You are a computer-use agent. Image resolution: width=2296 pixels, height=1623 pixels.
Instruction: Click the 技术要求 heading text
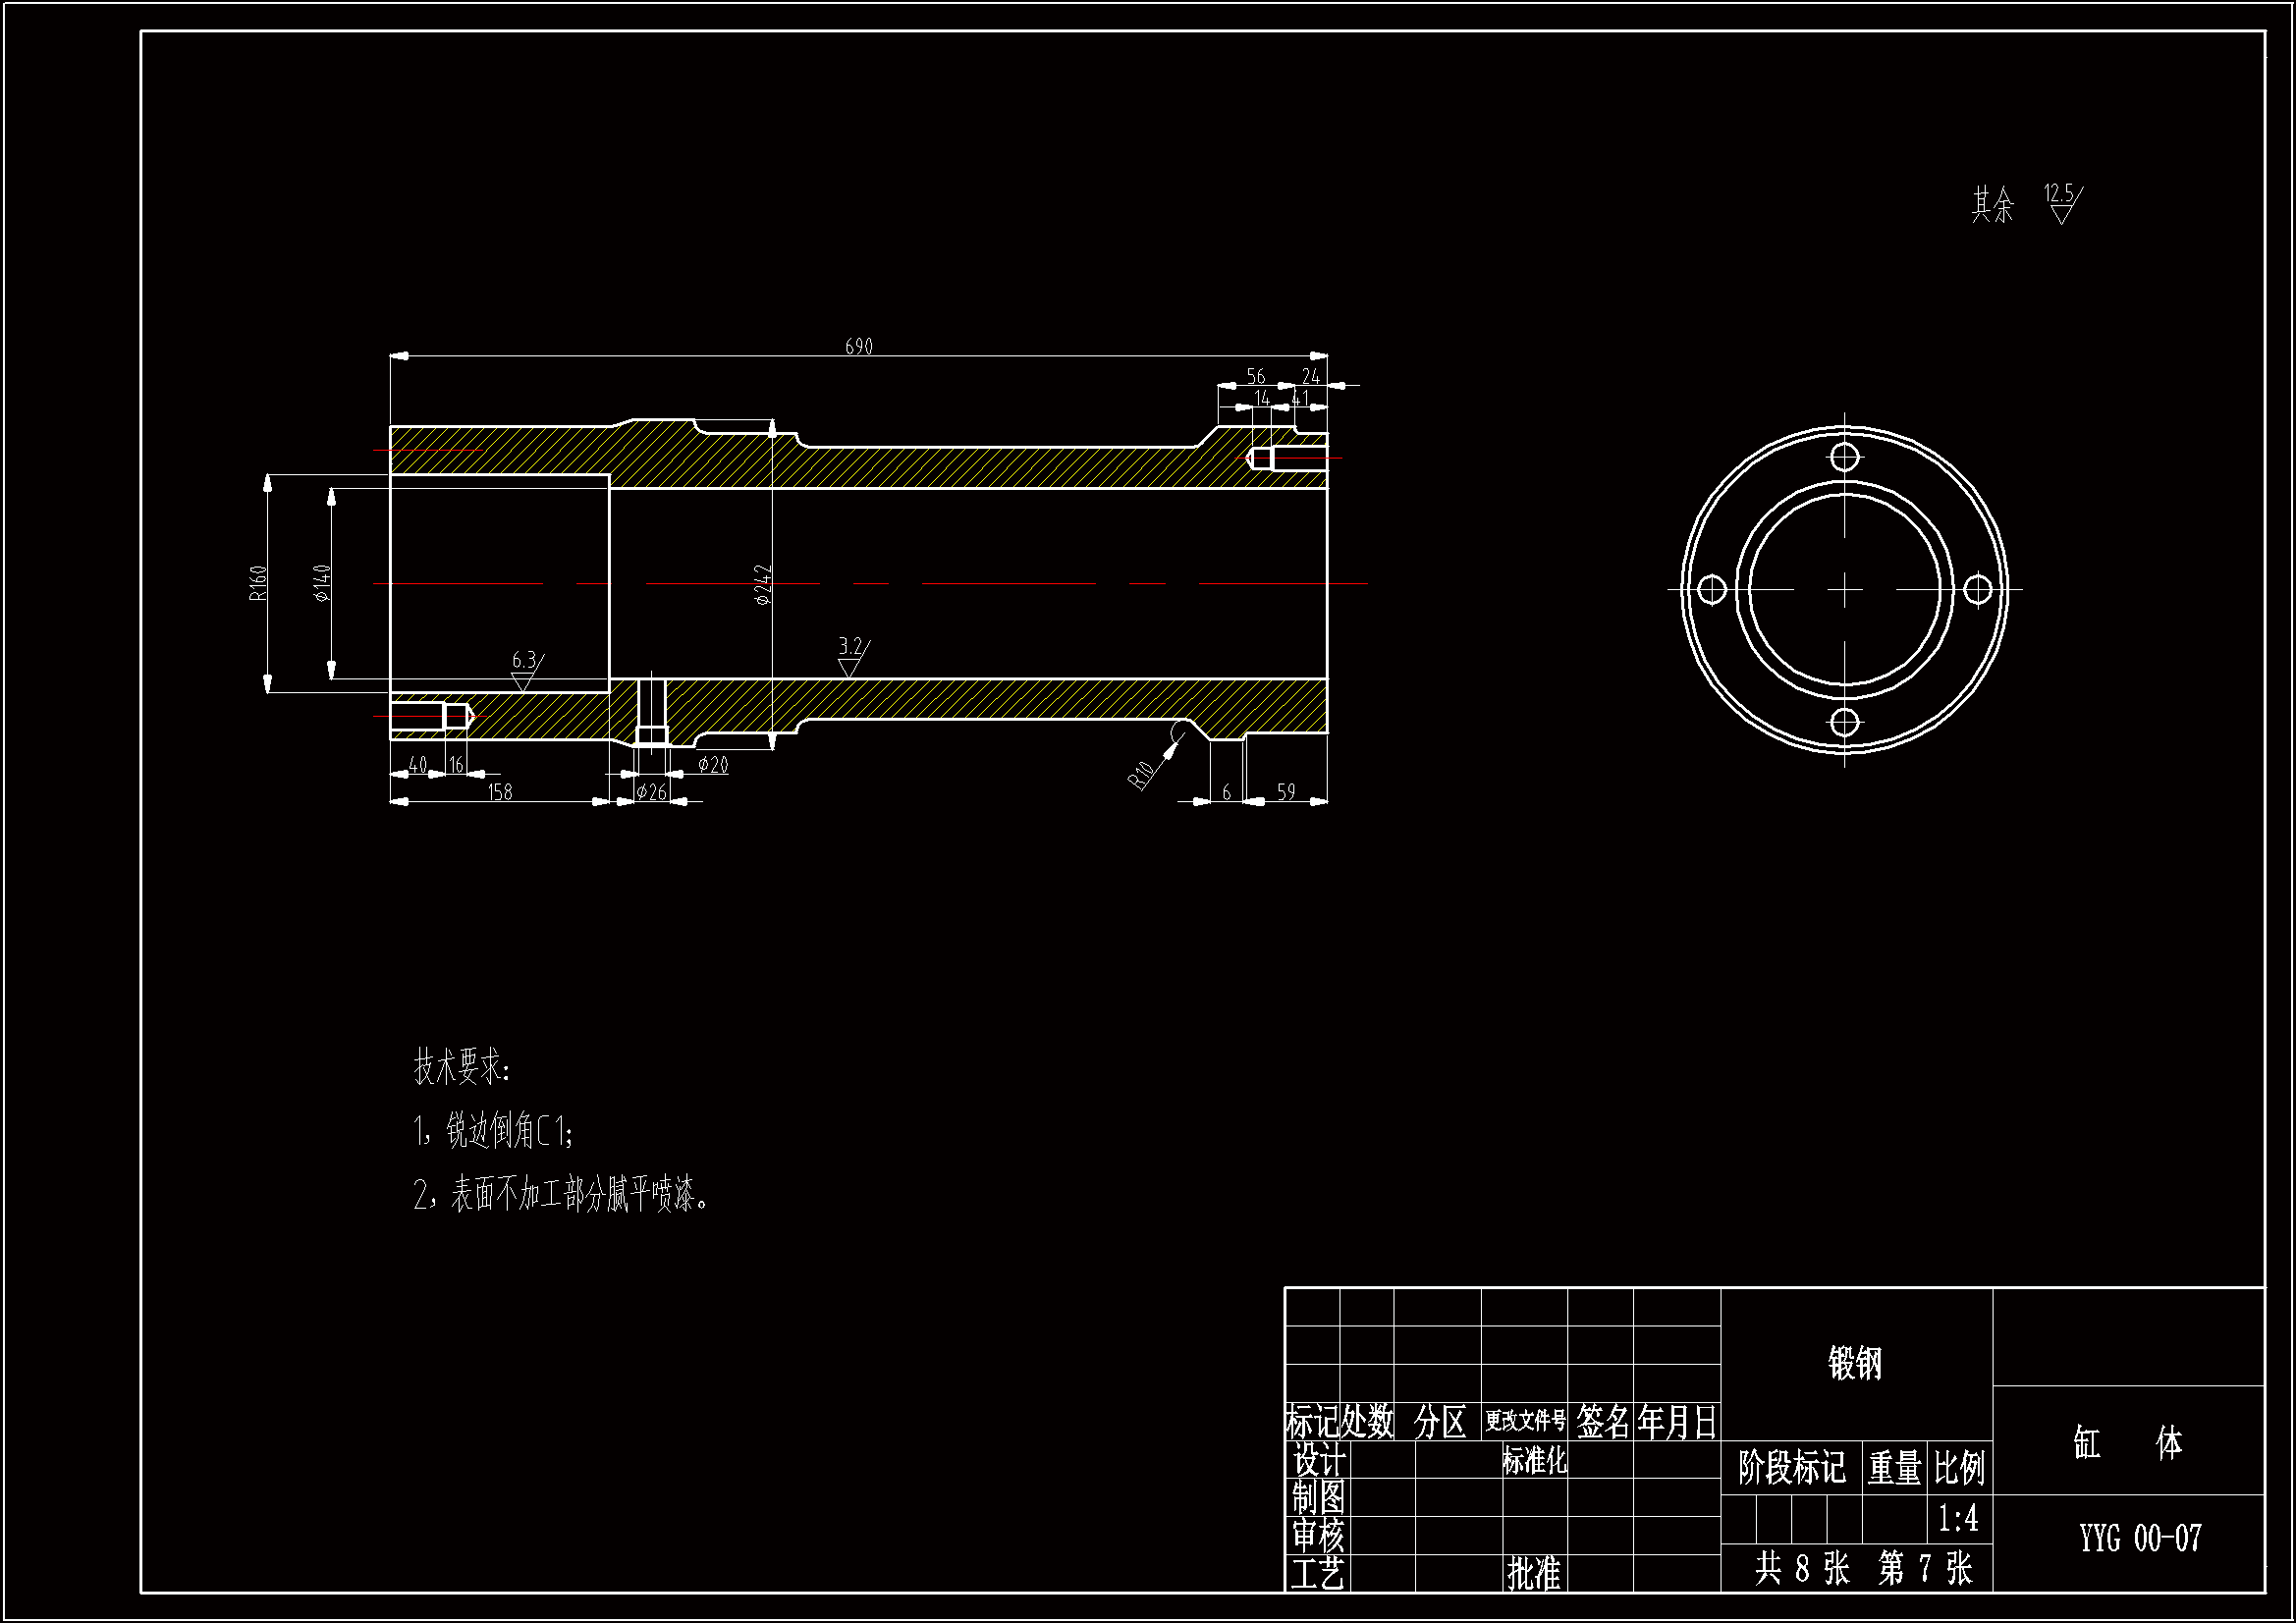[x=462, y=1067]
